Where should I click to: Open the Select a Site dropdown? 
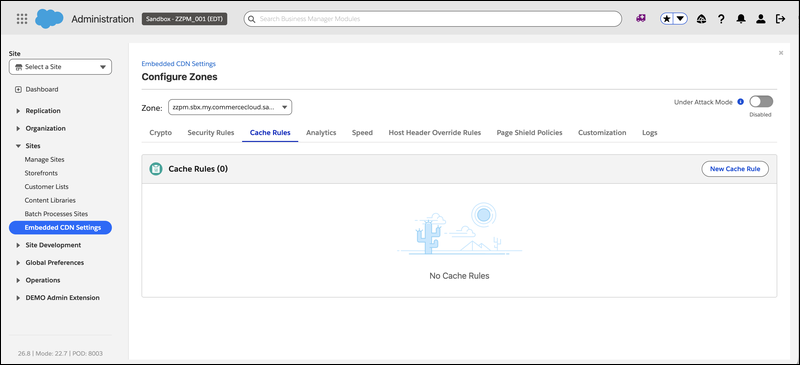click(60, 67)
